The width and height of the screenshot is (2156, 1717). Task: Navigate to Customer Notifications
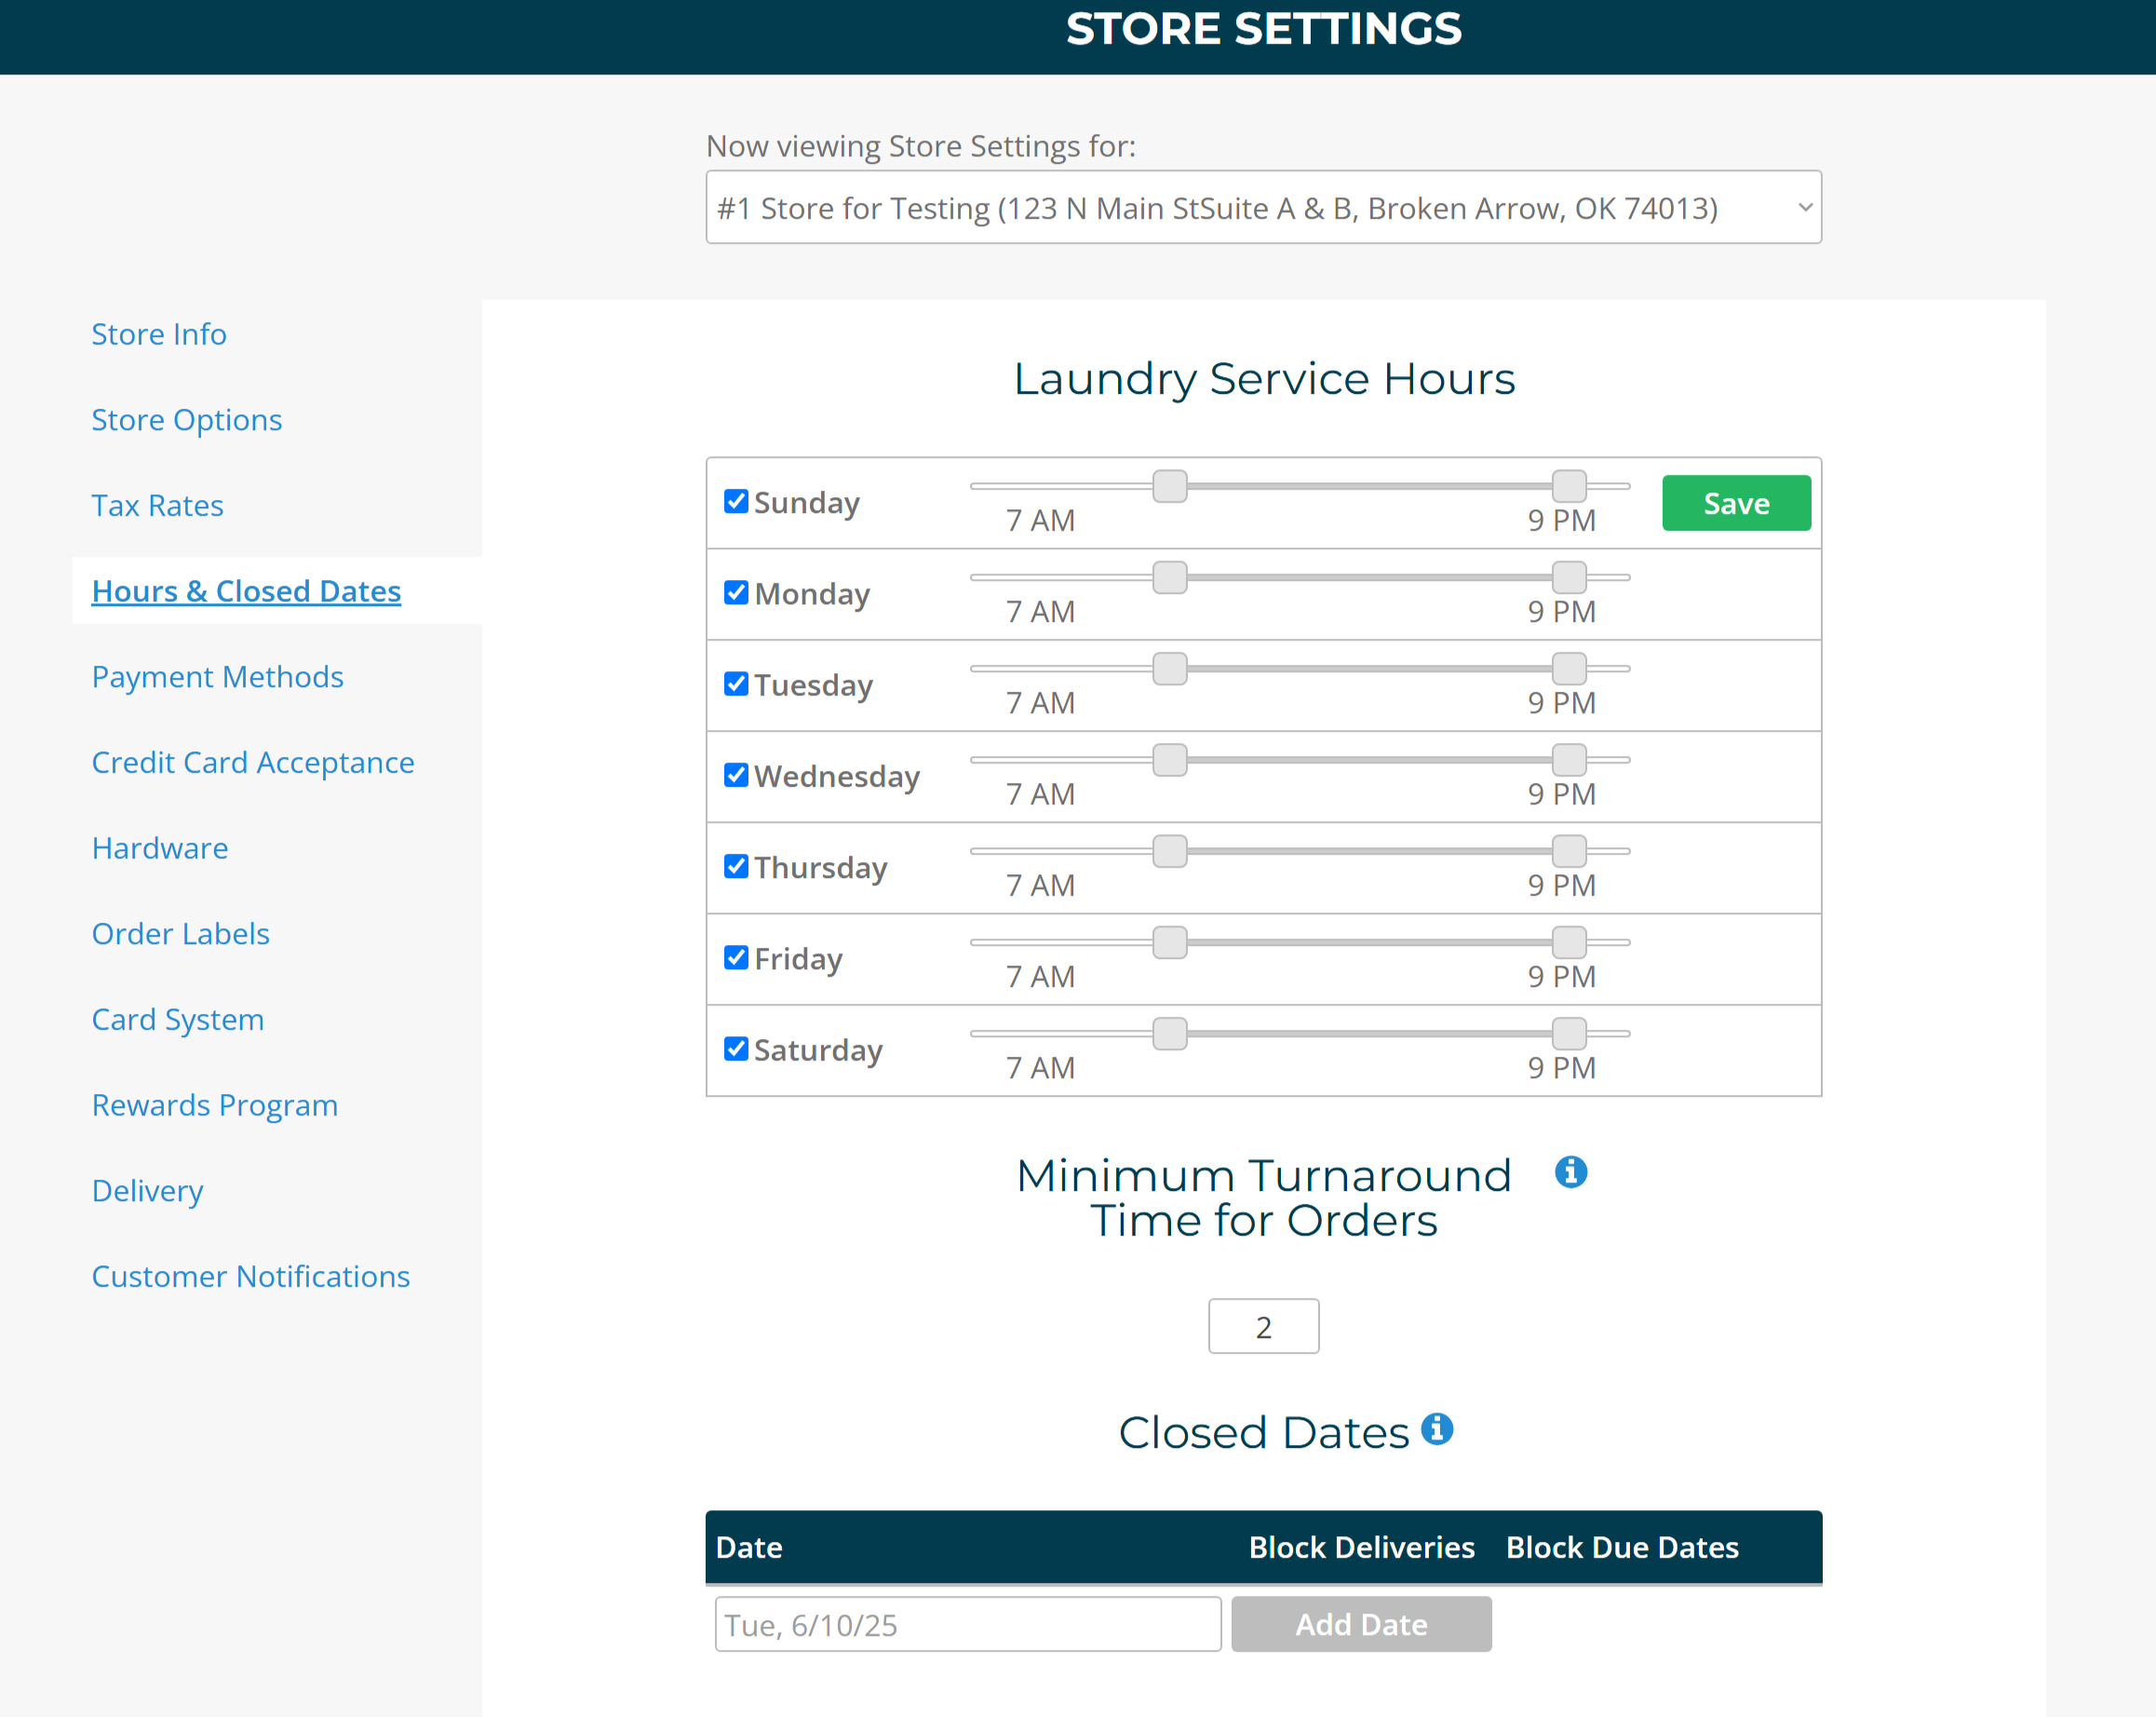point(251,1276)
